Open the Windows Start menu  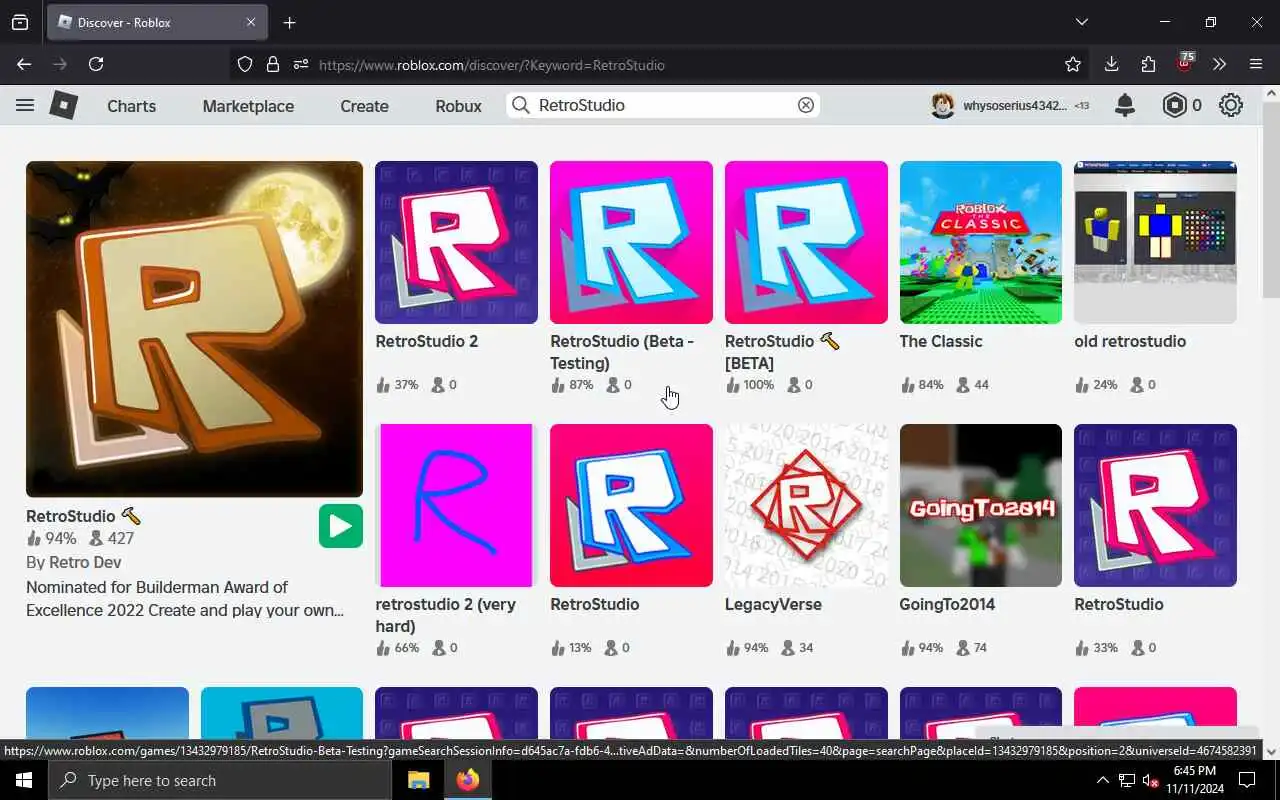(24, 780)
